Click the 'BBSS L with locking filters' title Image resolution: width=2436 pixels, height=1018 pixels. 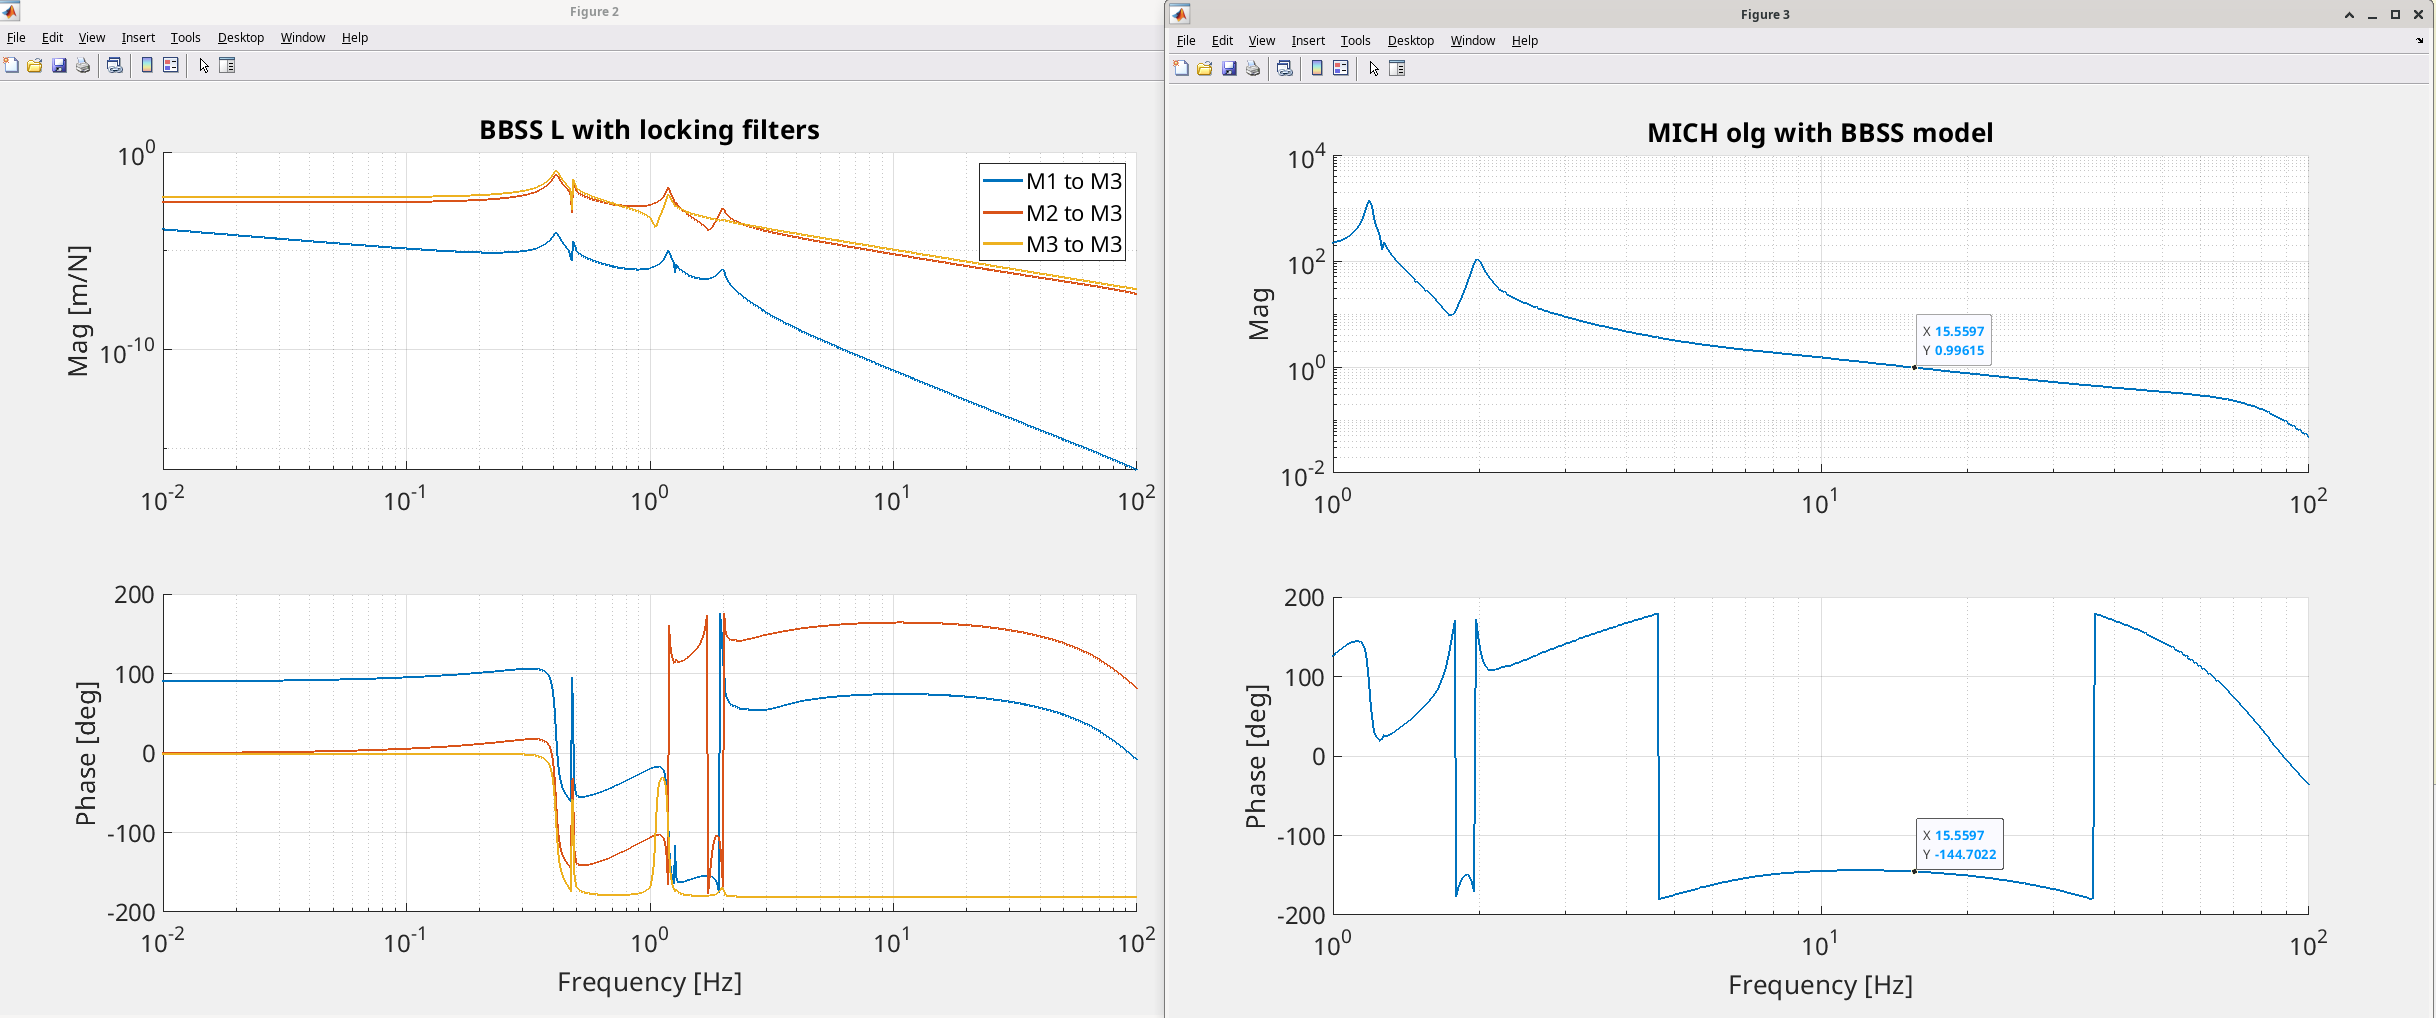tap(649, 130)
